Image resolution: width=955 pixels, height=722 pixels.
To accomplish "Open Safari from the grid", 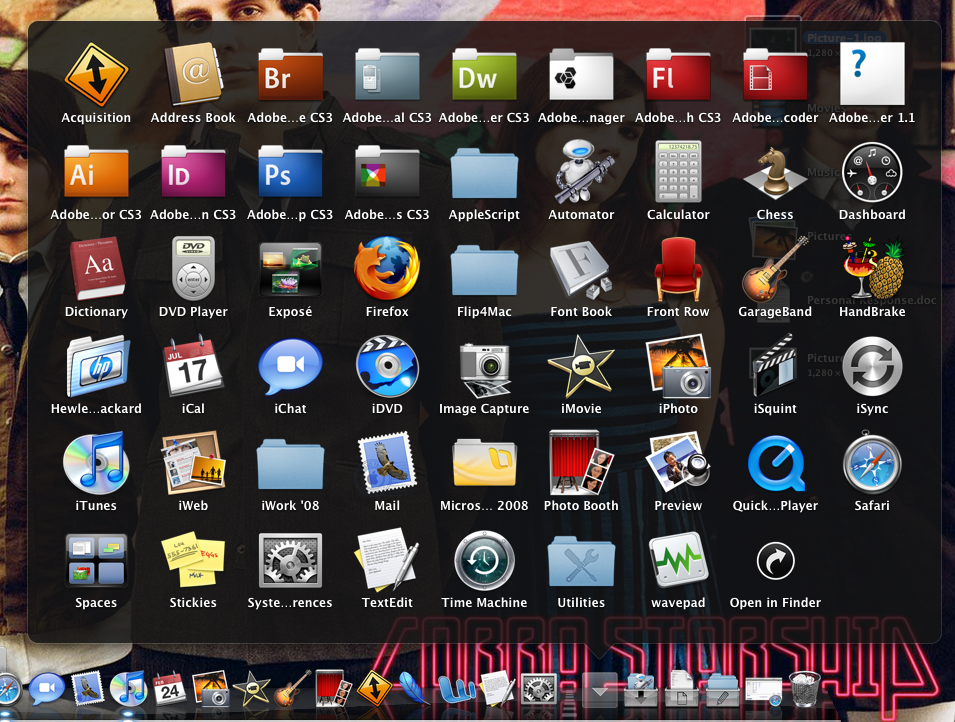I will pos(872,462).
